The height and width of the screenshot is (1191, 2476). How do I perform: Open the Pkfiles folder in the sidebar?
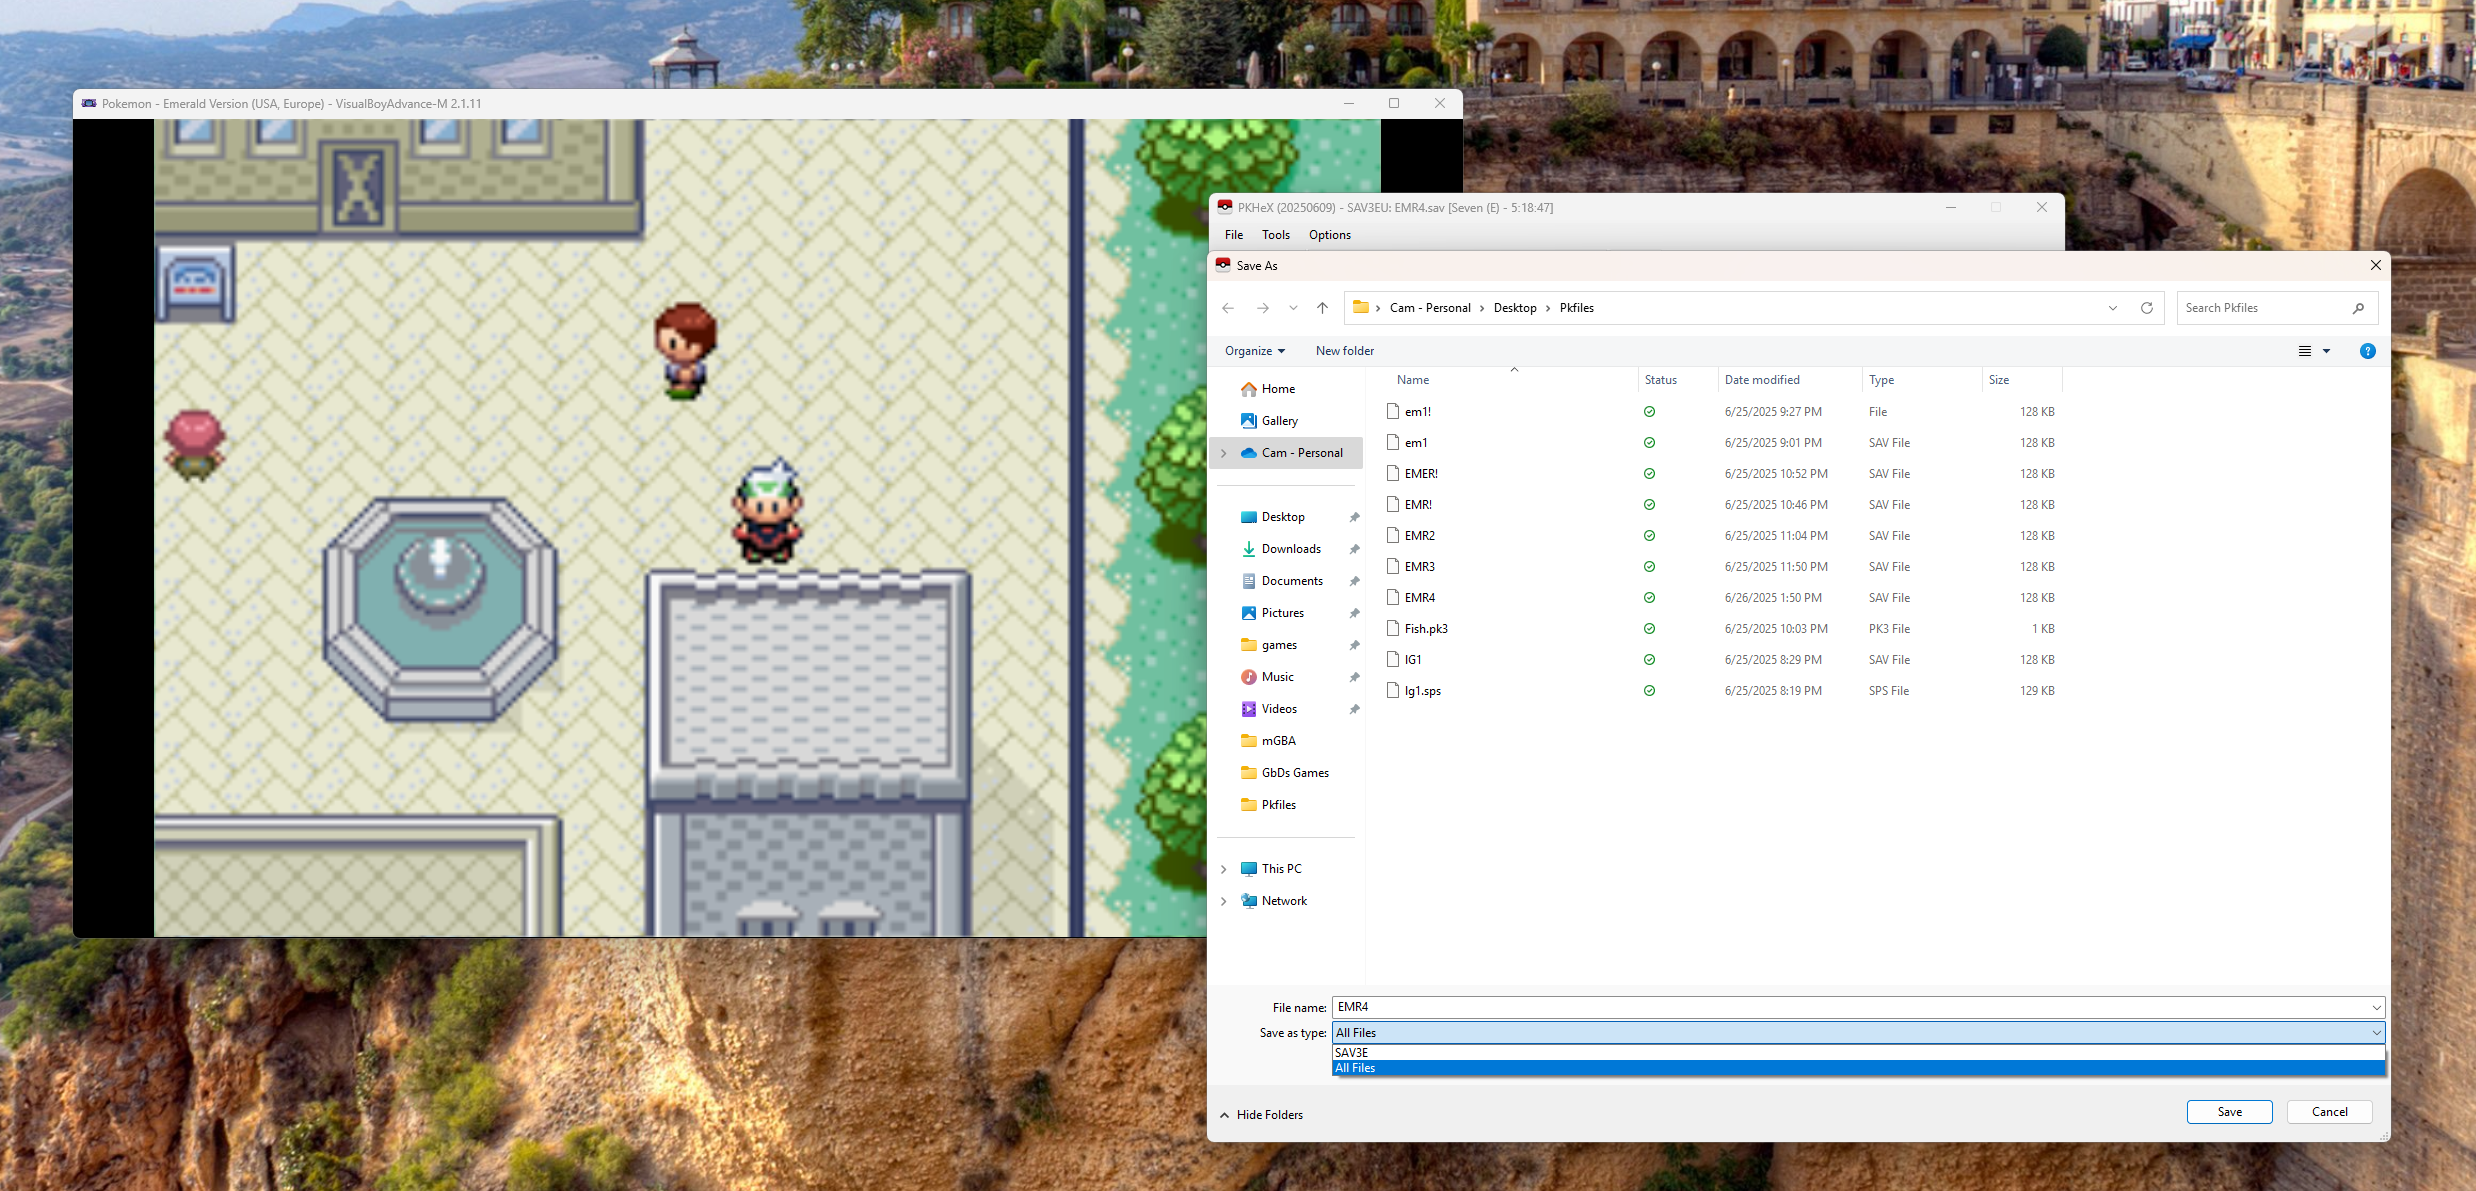tap(1278, 805)
